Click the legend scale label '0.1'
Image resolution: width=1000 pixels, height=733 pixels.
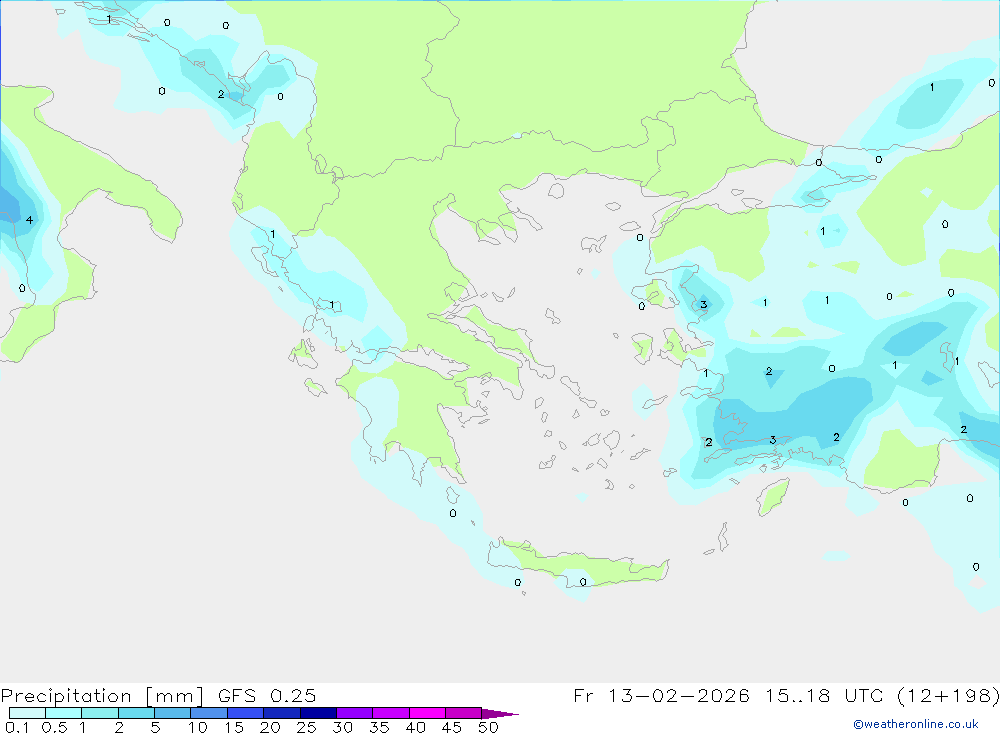coord(17,727)
